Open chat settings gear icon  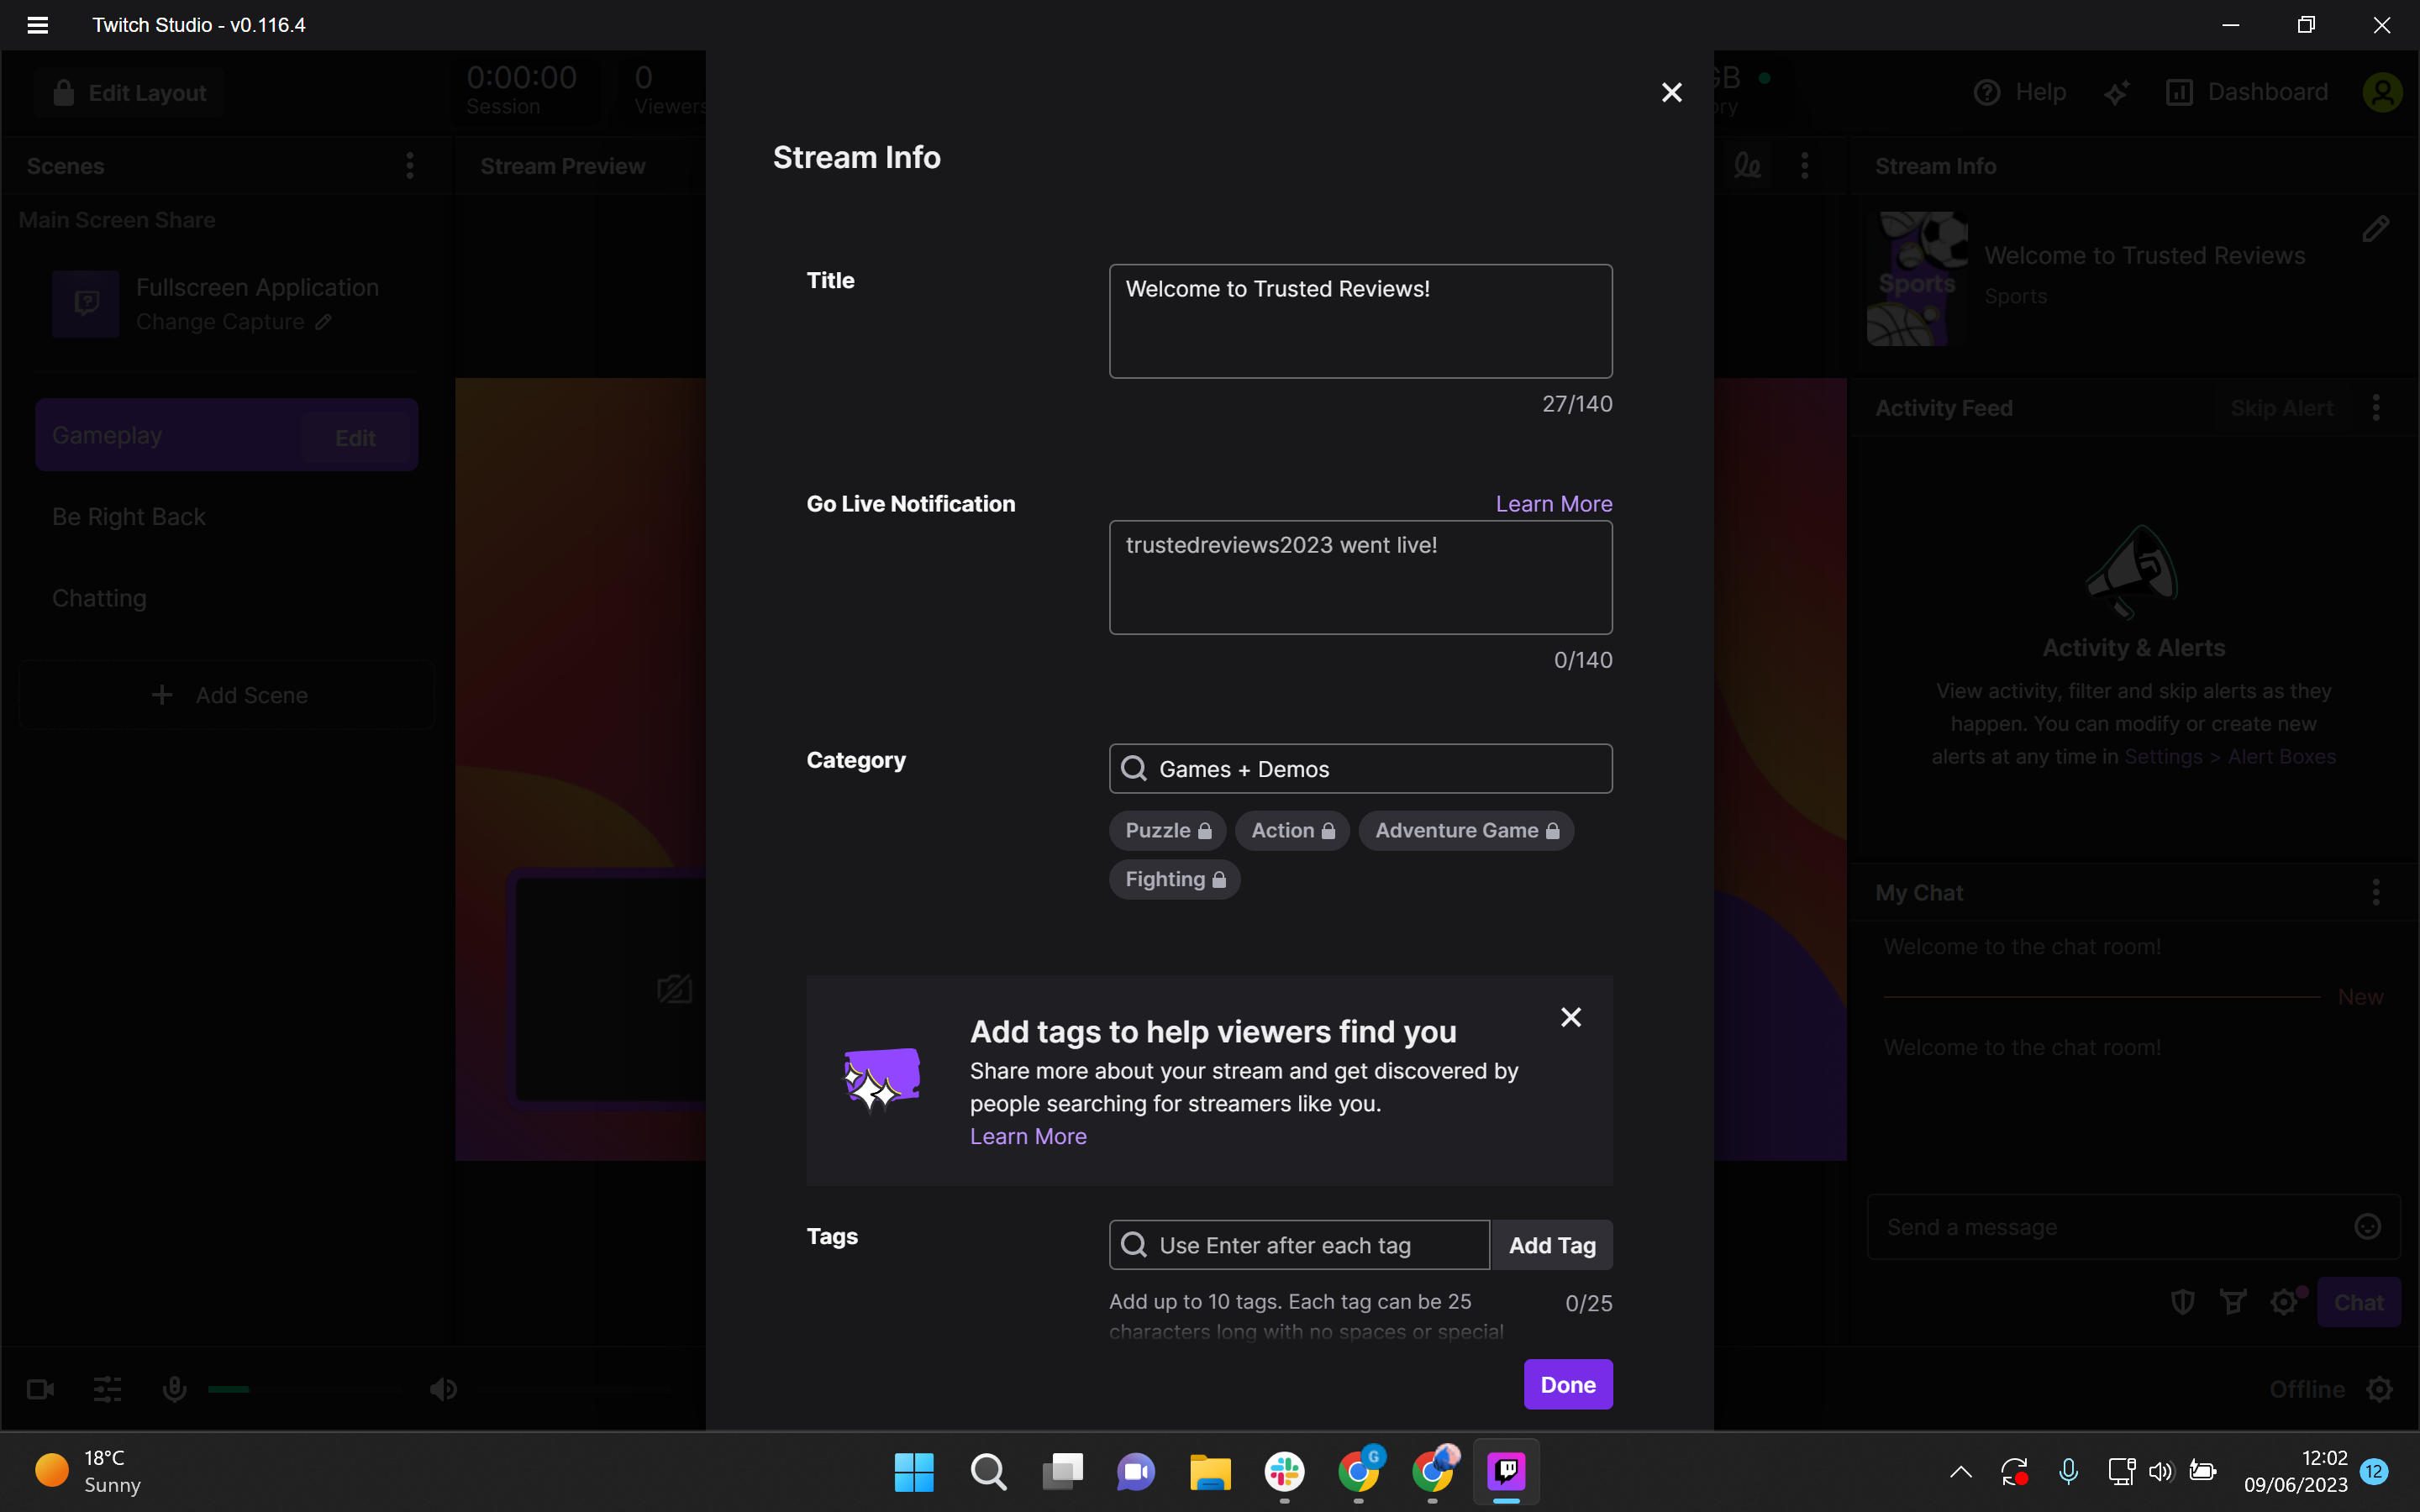point(2284,1302)
